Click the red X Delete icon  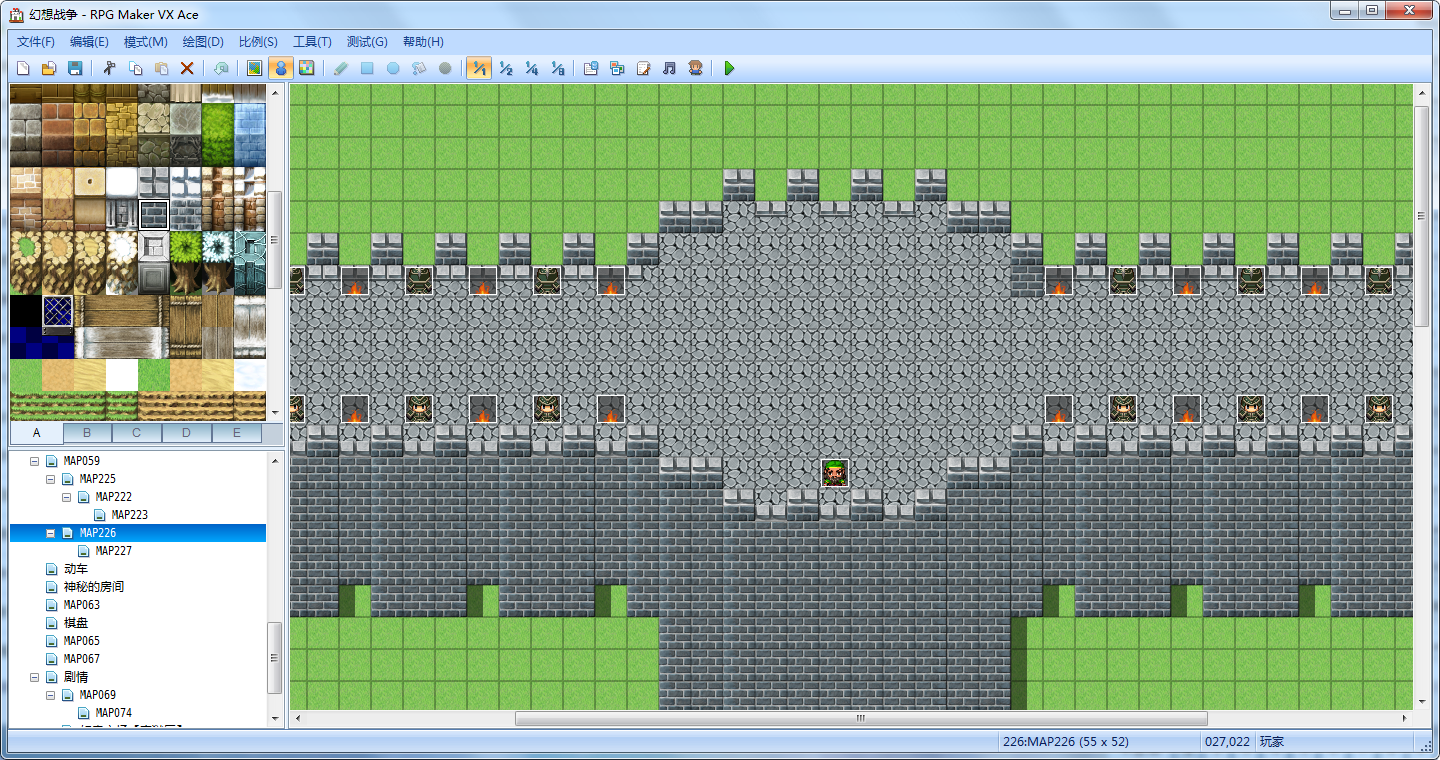[187, 68]
